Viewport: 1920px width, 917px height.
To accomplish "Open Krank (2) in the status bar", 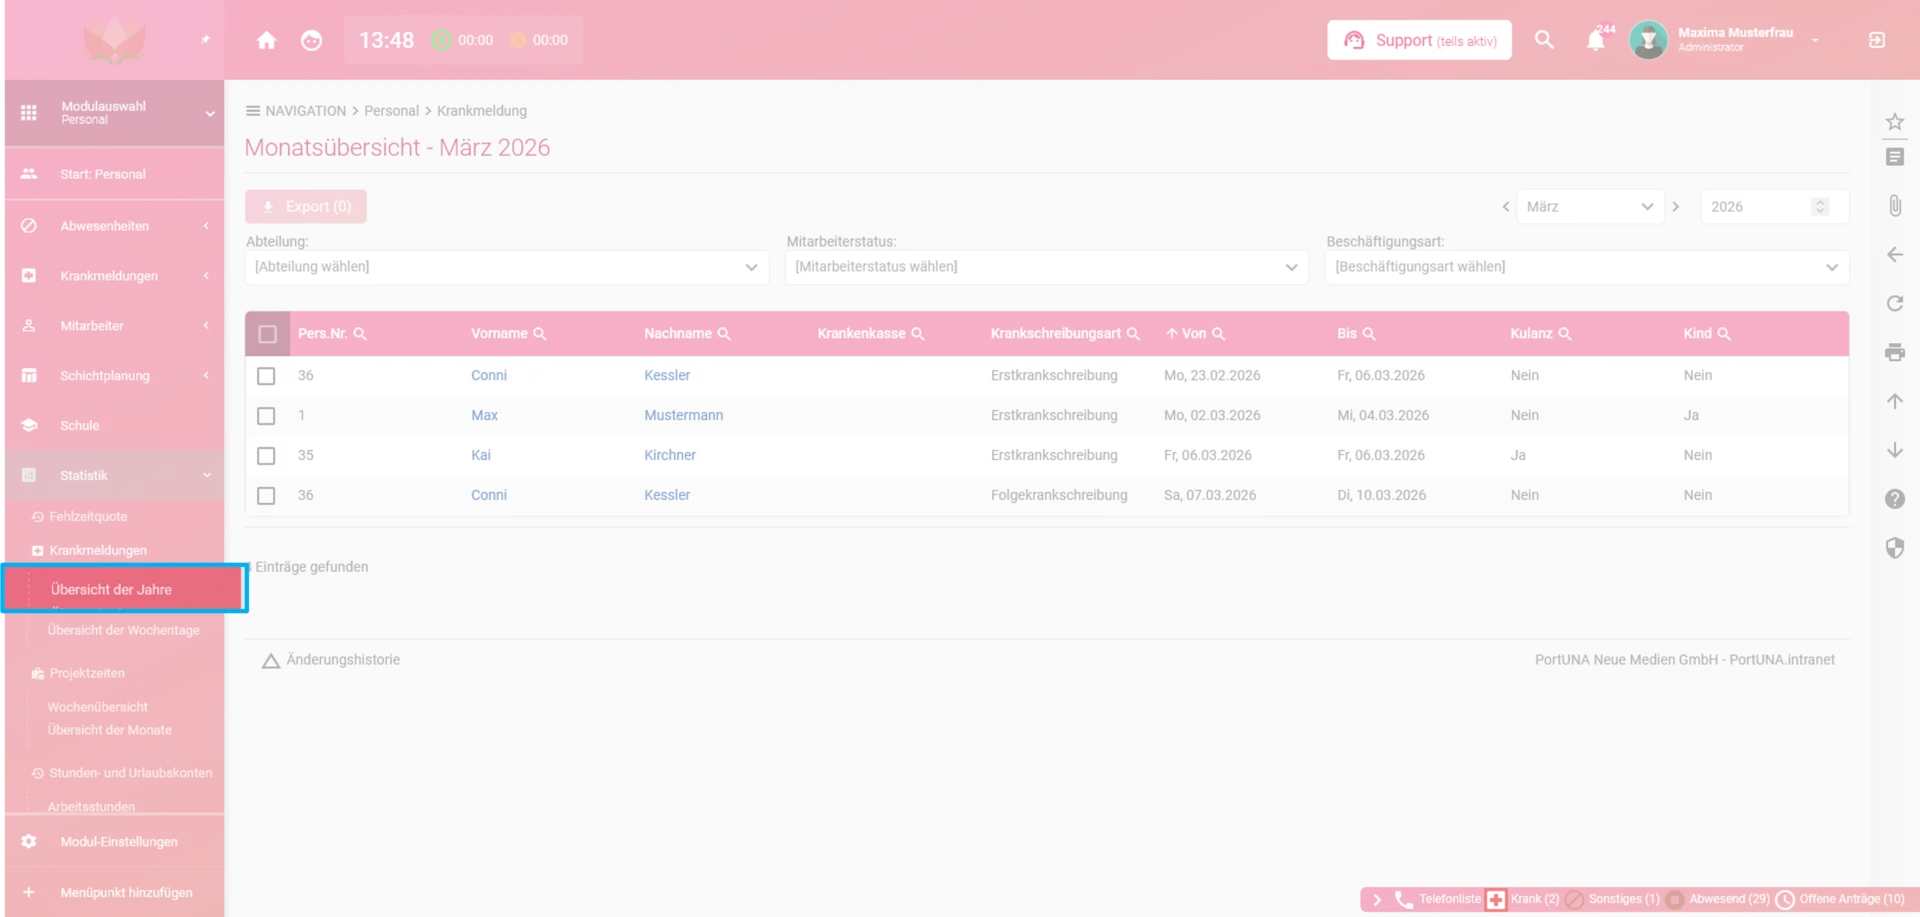I will [1523, 900].
